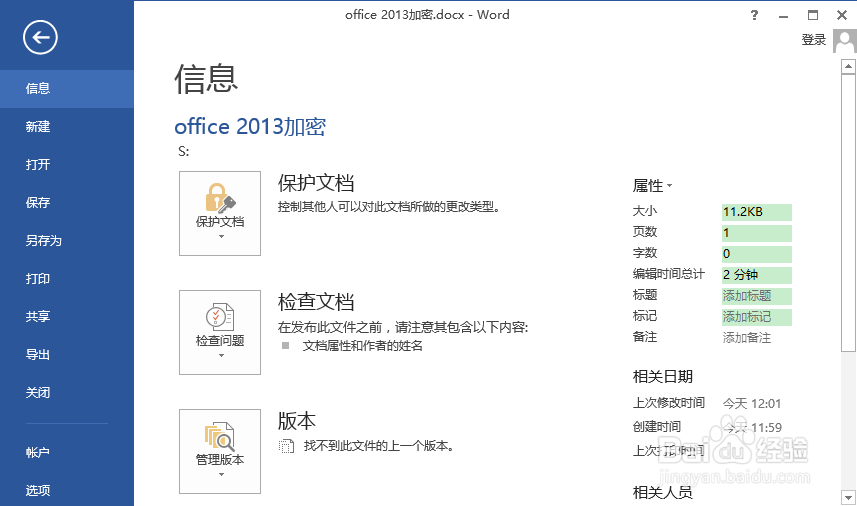This screenshot has height=506, width=857.
Task: Minimize the Word window
Action: click(x=783, y=15)
